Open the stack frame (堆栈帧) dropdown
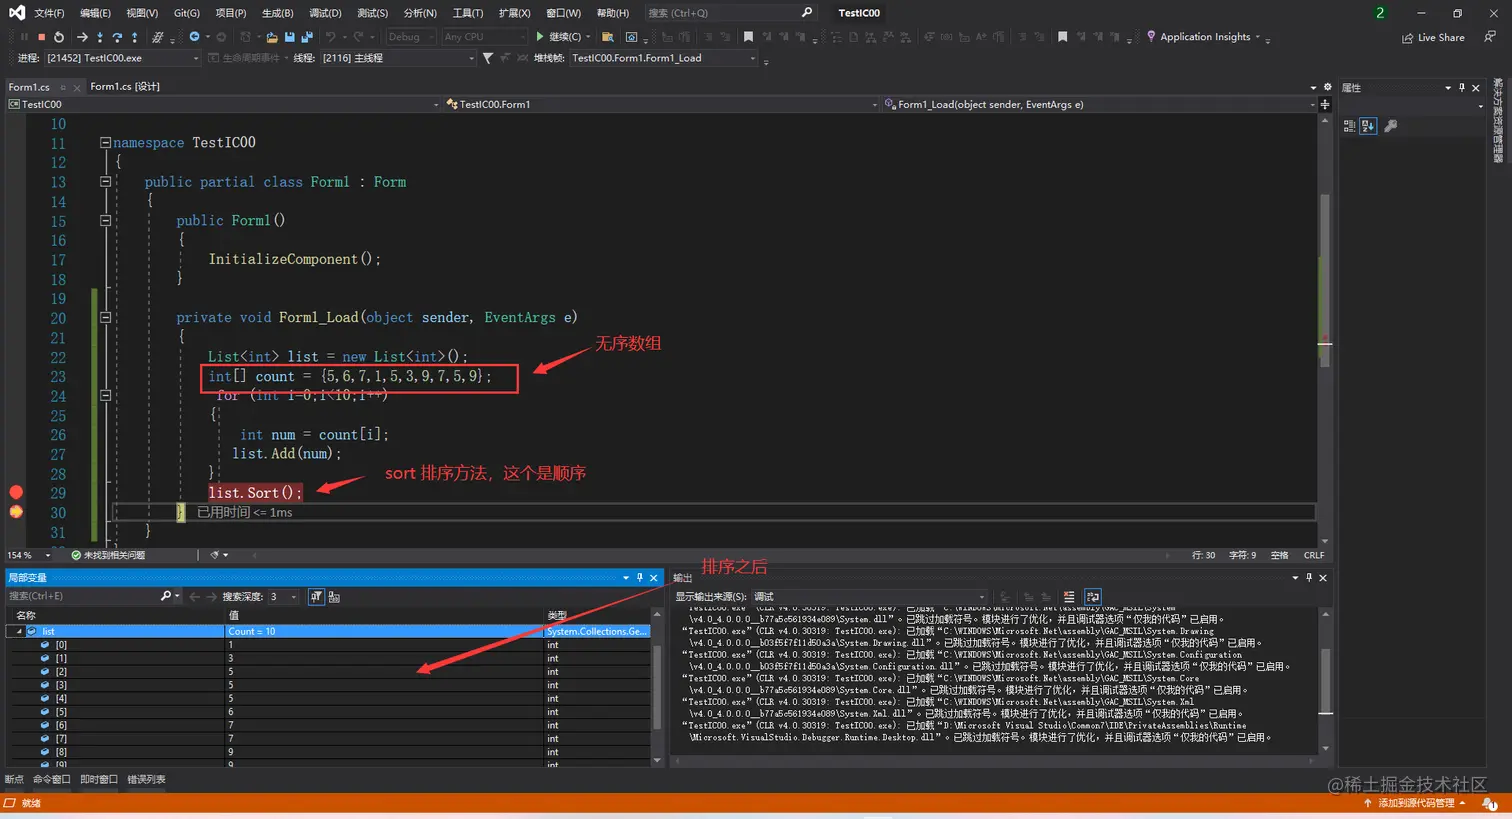 pyautogui.click(x=663, y=58)
